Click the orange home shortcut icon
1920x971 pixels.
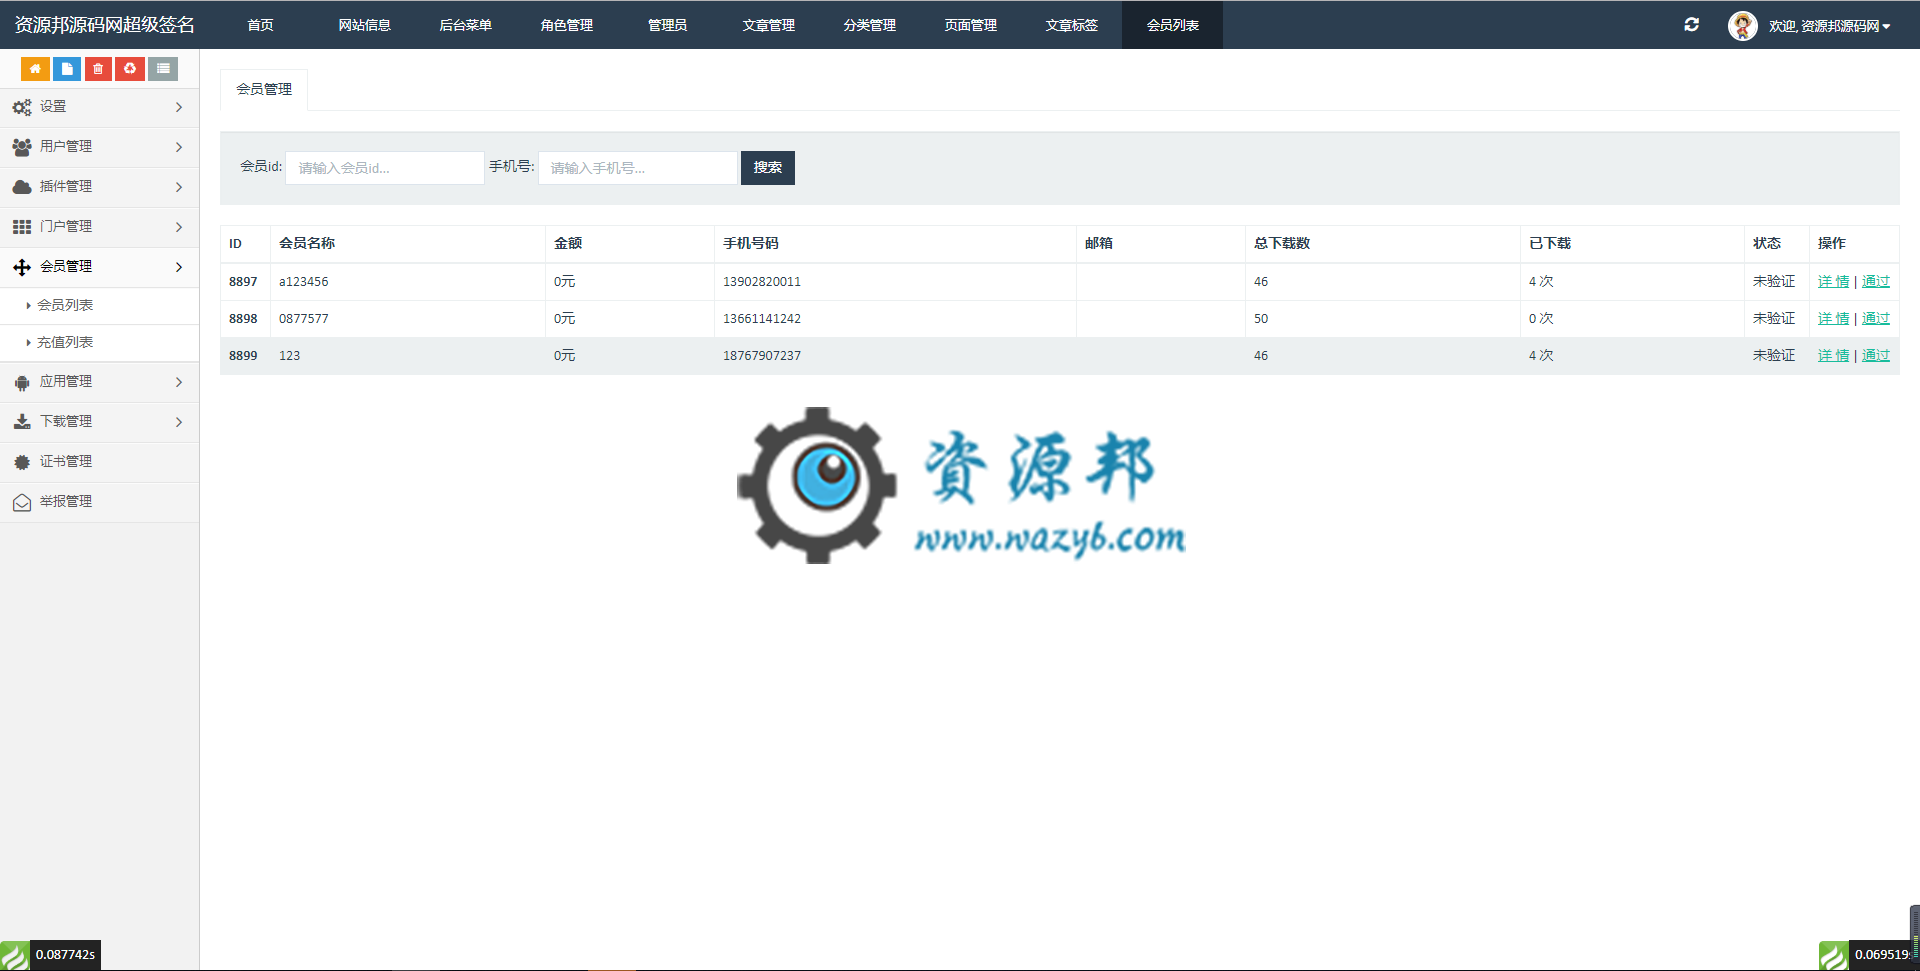(x=35, y=69)
